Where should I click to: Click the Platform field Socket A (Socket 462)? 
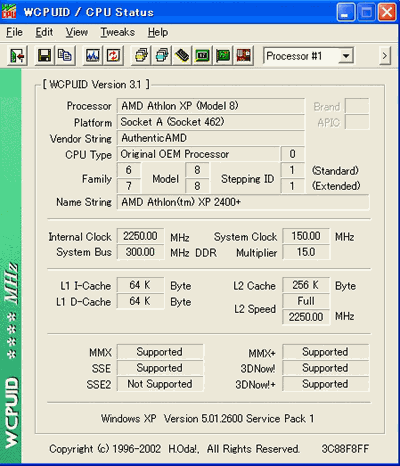point(211,122)
